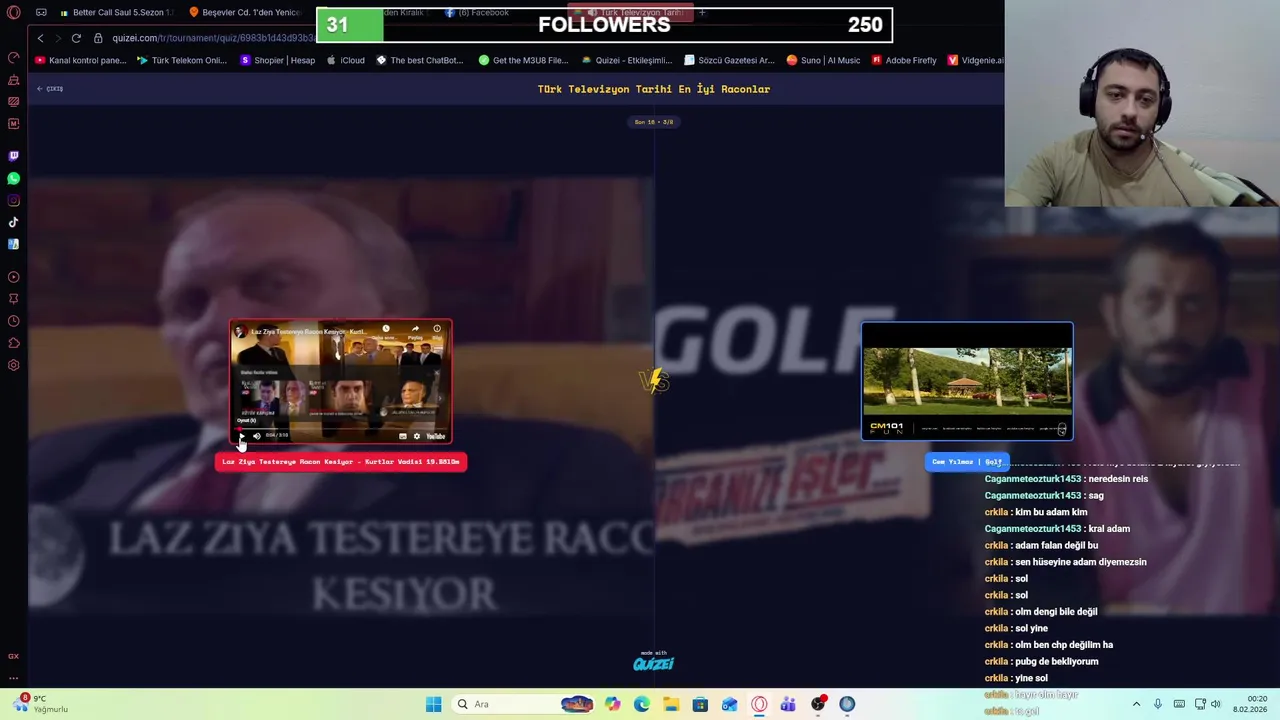This screenshot has width=1280, height=720.
Task: Open the Windows Start menu
Action: coord(433,704)
